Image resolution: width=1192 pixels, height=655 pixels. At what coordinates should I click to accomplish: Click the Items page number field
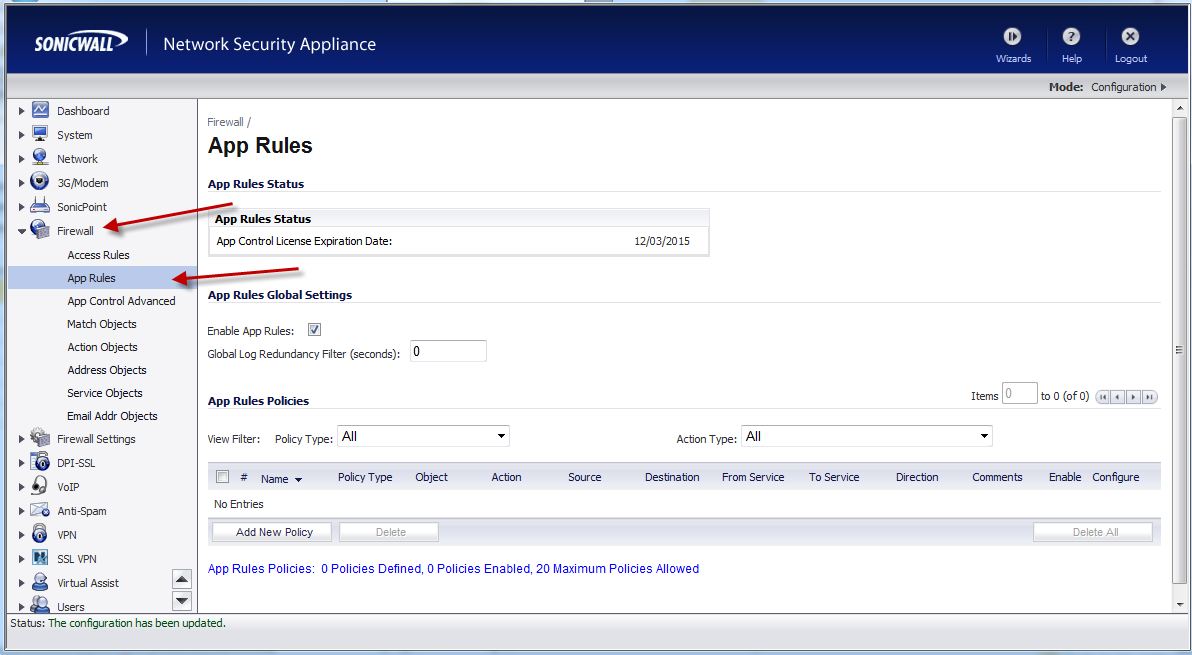(x=1019, y=394)
